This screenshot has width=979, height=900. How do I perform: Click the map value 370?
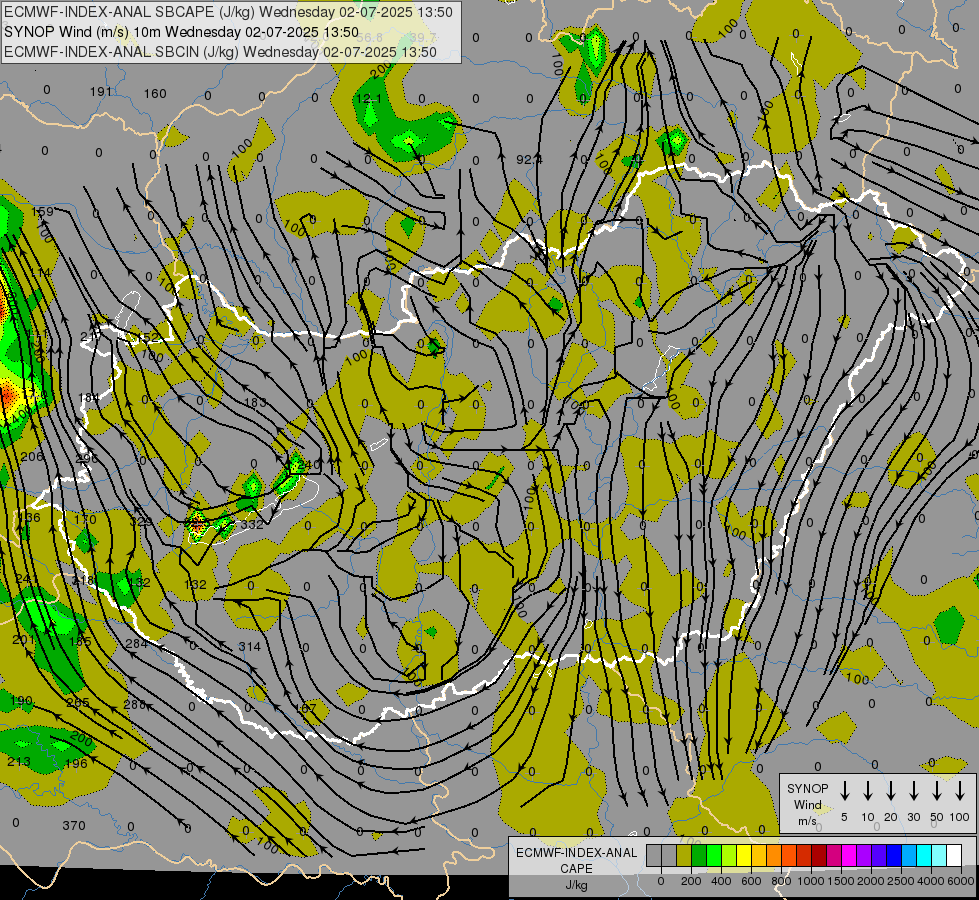(74, 826)
